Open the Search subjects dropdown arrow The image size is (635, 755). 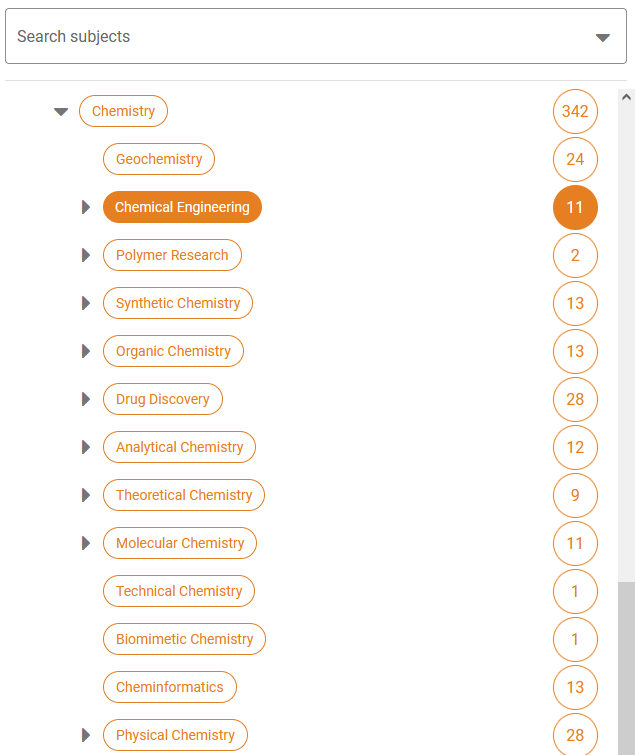coord(603,38)
